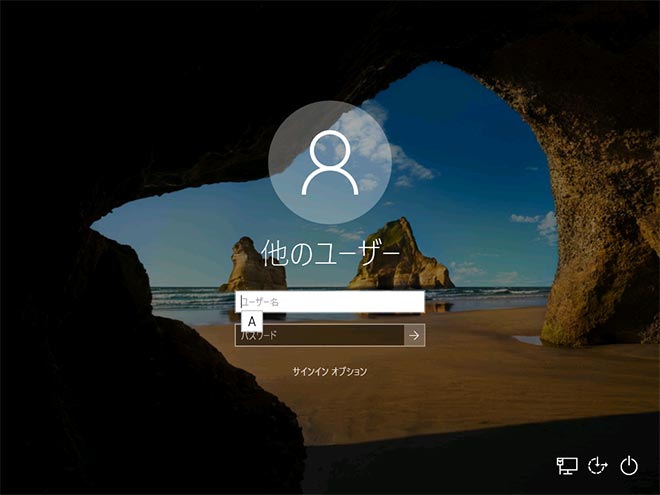This screenshot has width=660, height=495.
Task: Open the power options icon
Action: tap(629, 465)
